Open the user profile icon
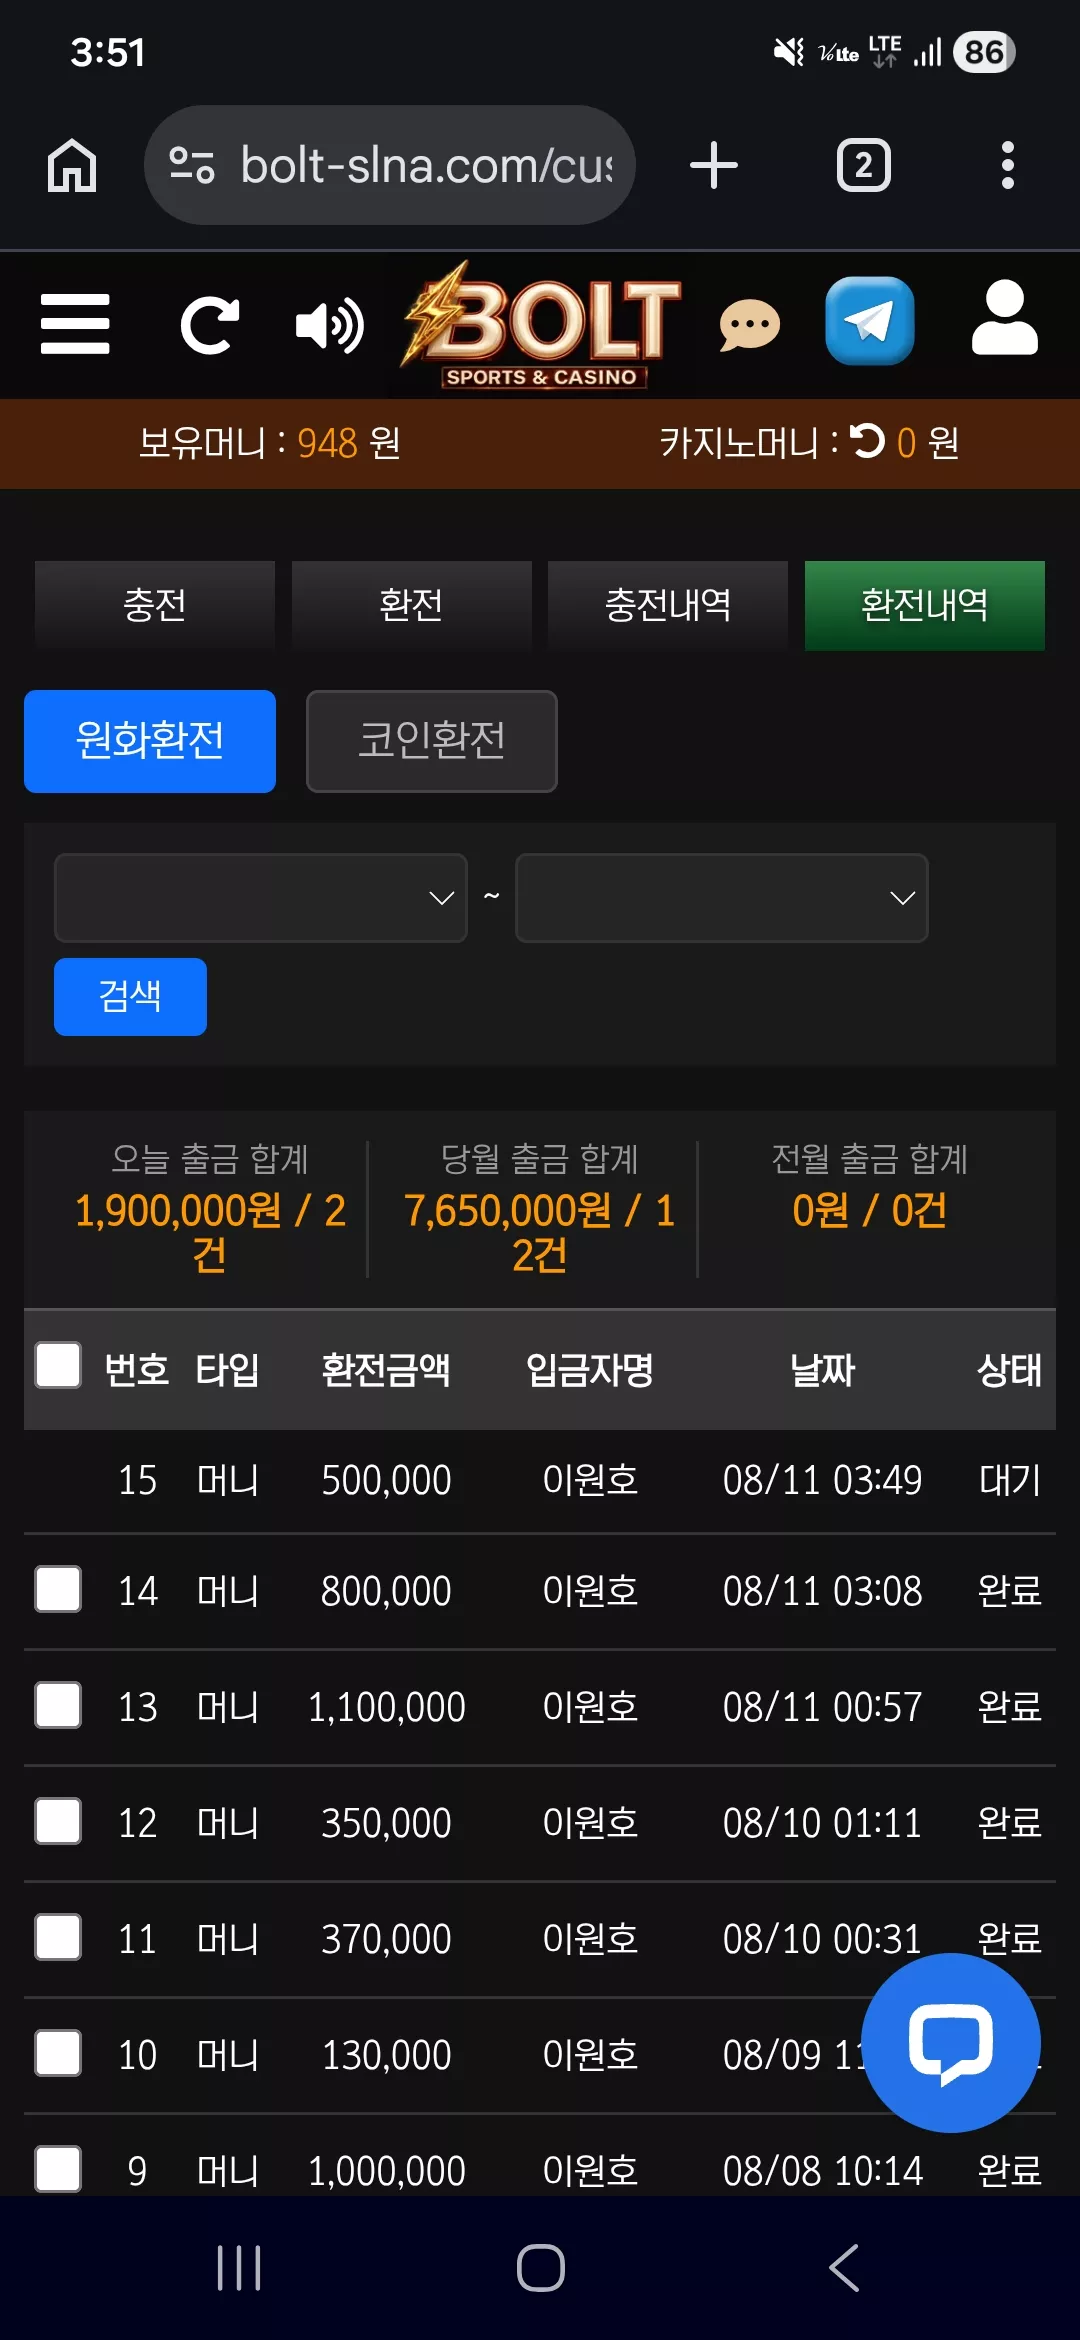Image resolution: width=1080 pixels, height=2340 pixels. click(x=1005, y=318)
